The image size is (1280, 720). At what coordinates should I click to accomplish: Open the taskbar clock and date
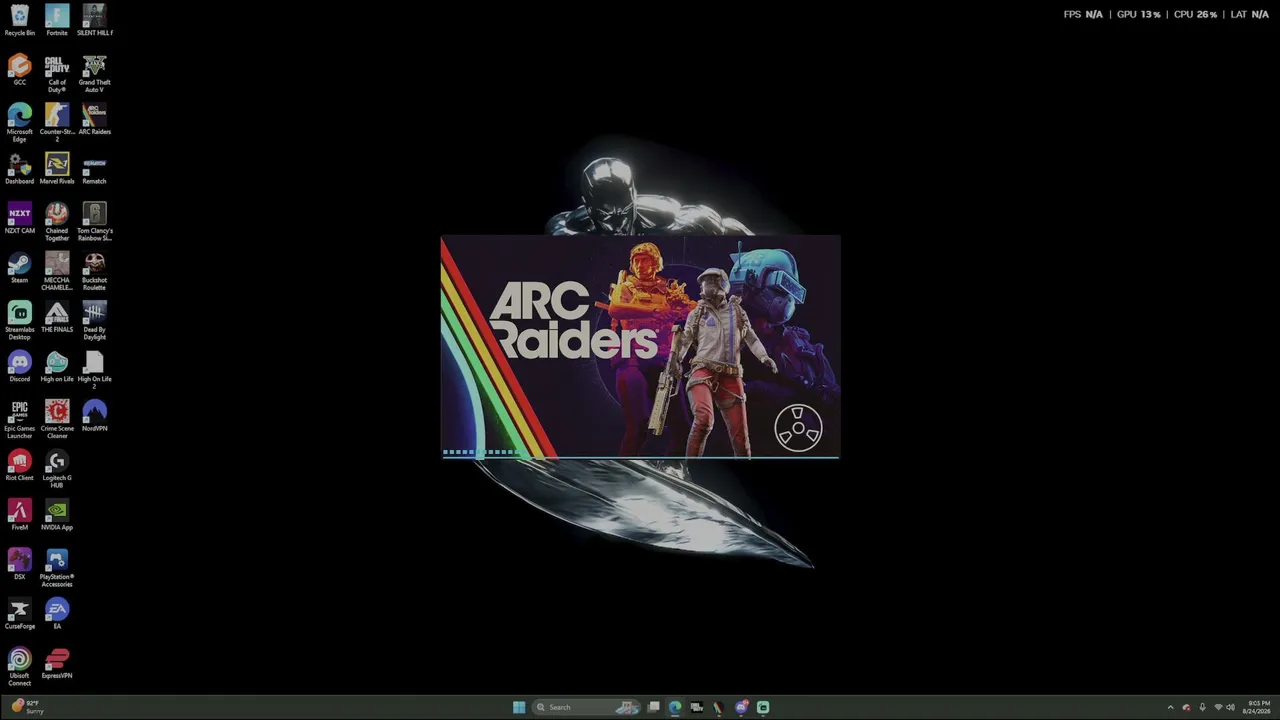[1257, 707]
